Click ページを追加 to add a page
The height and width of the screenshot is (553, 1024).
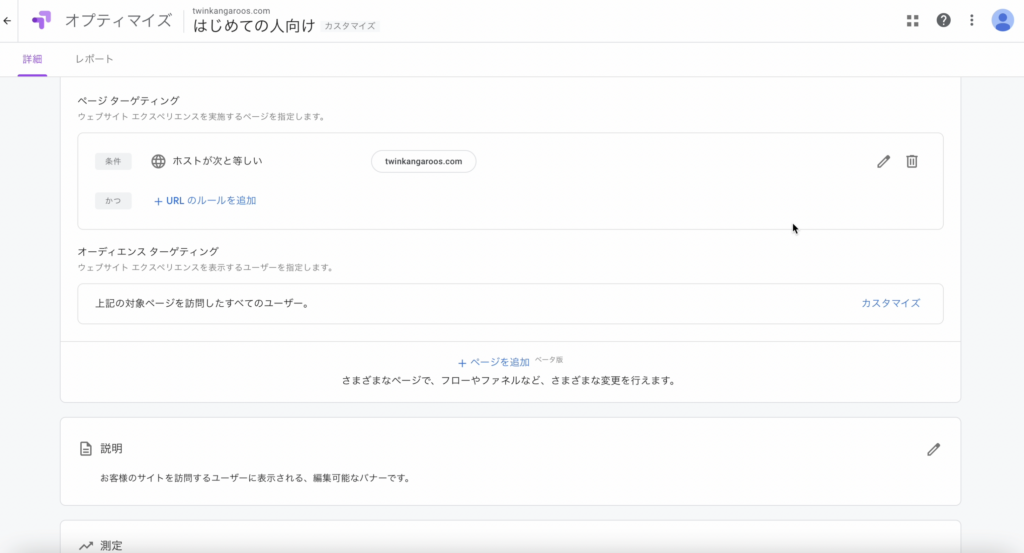[494, 362]
